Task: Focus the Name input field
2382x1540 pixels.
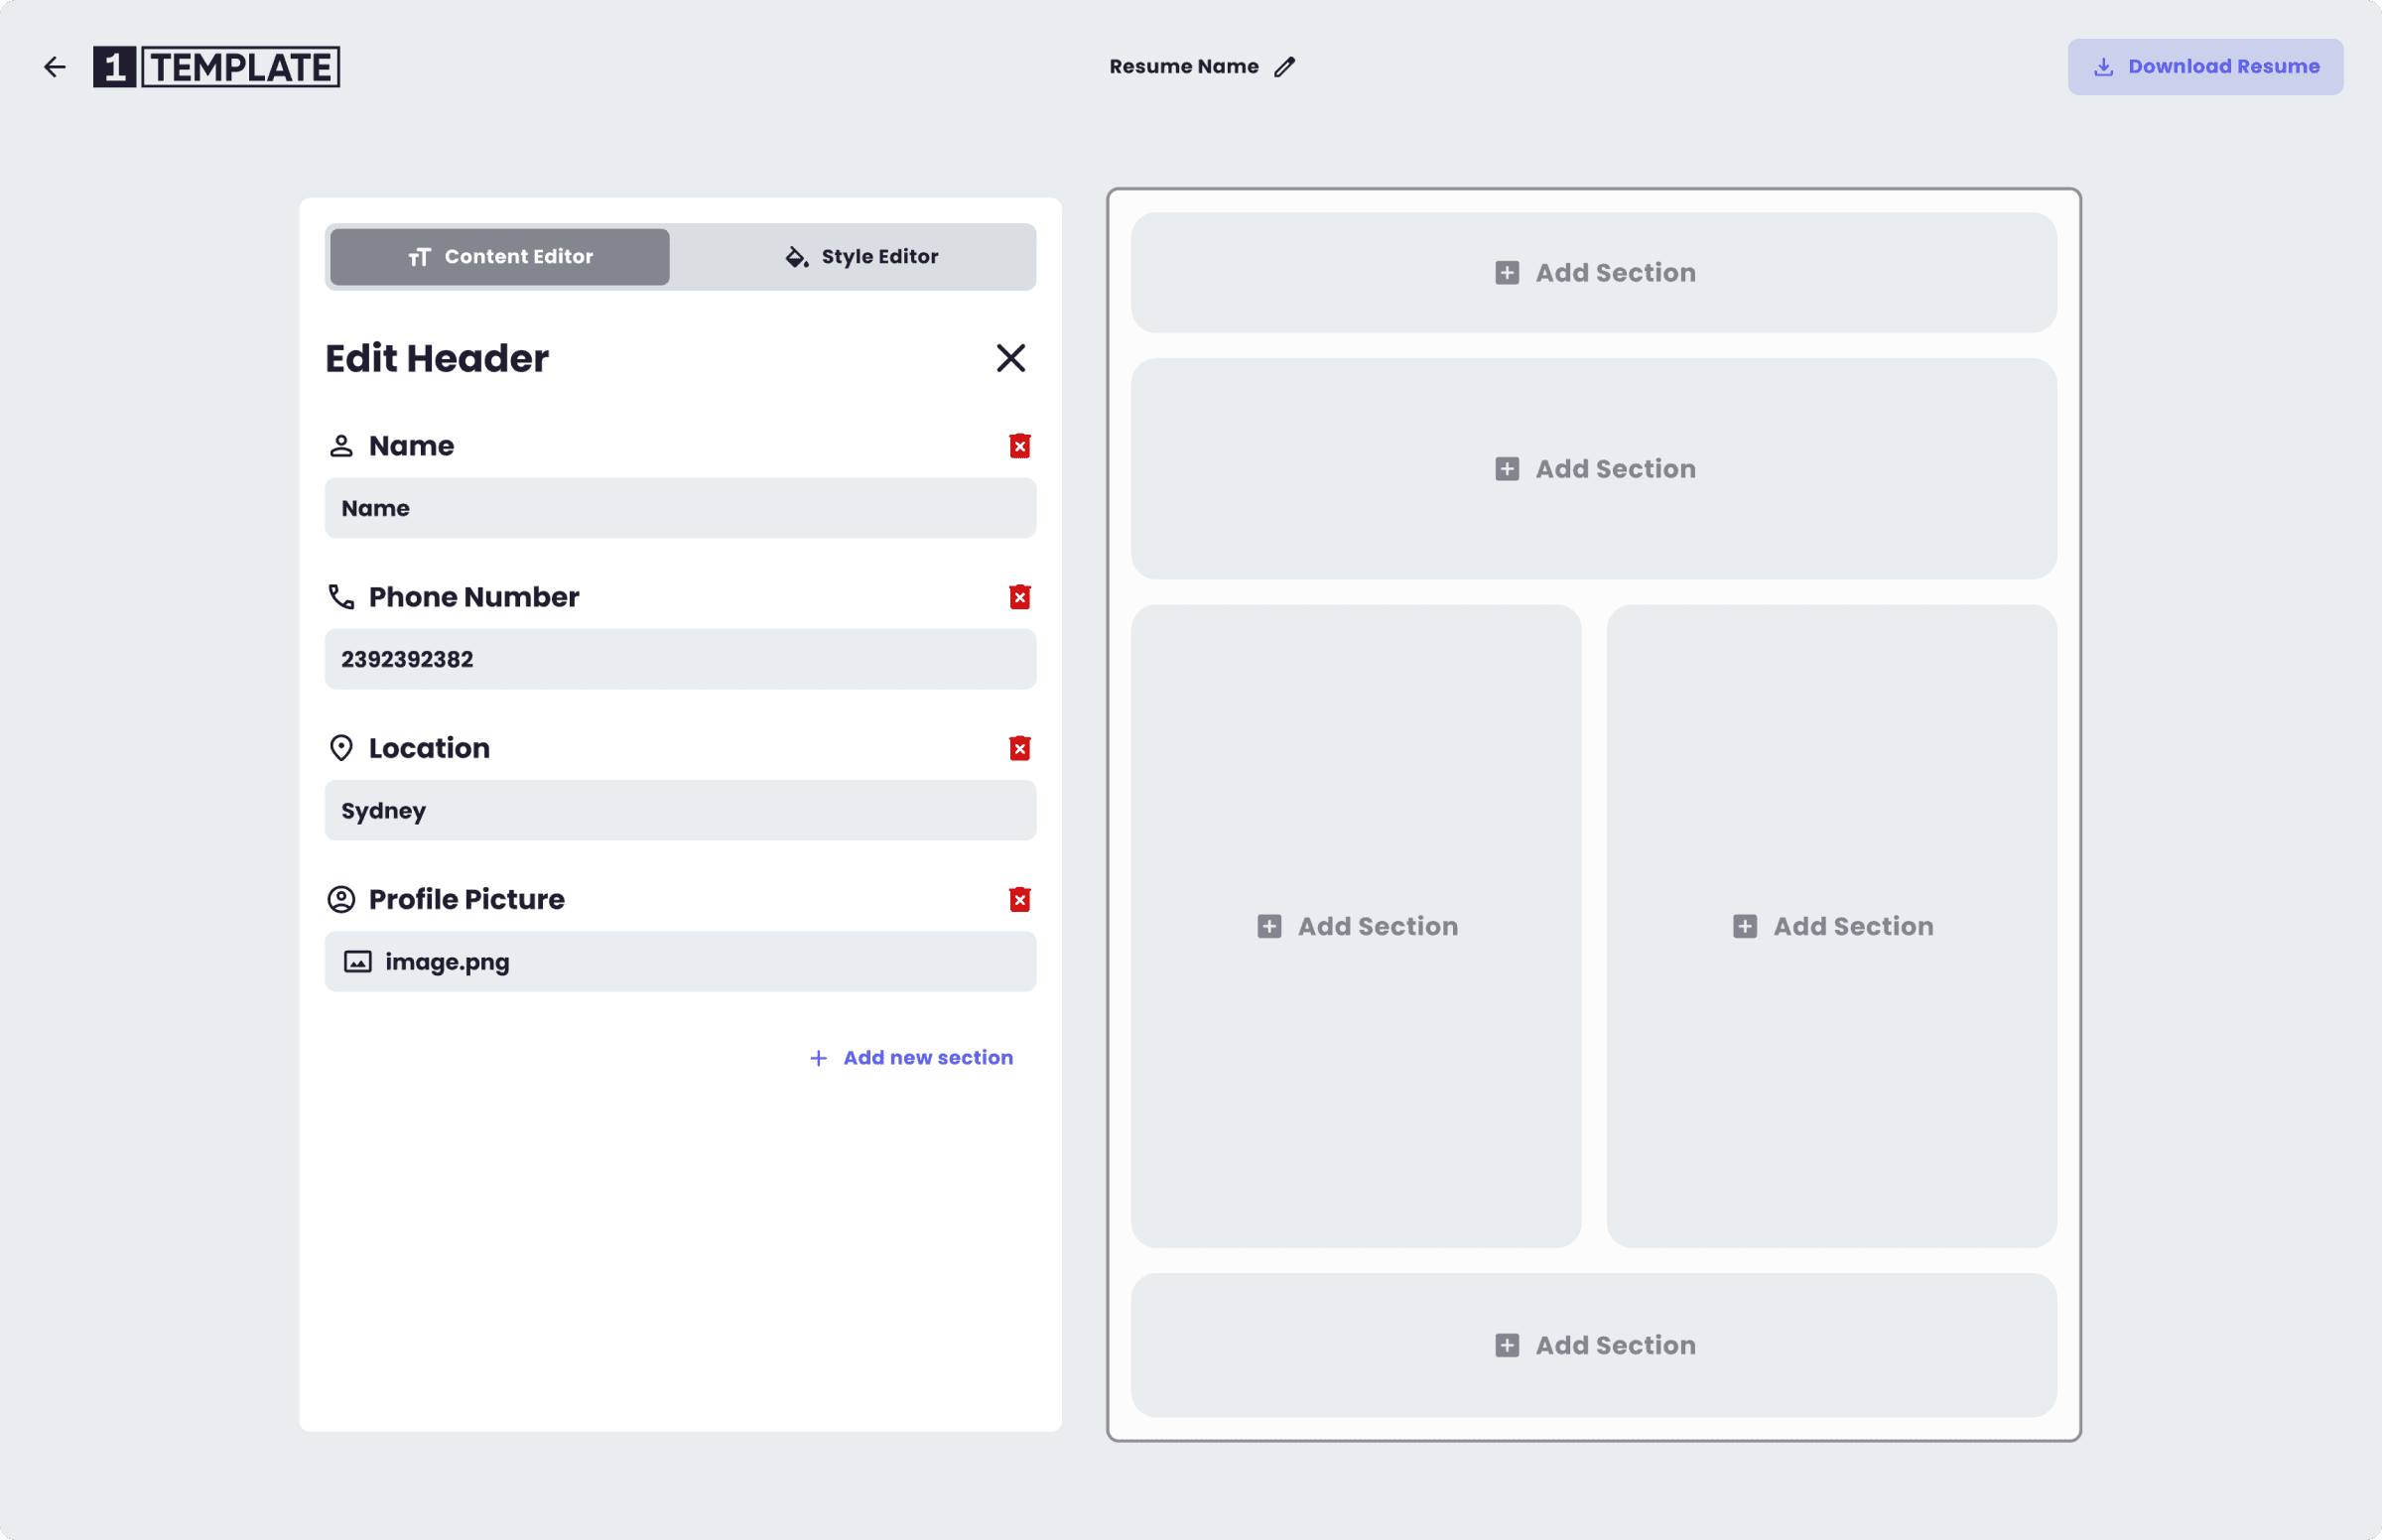Action: coord(680,508)
